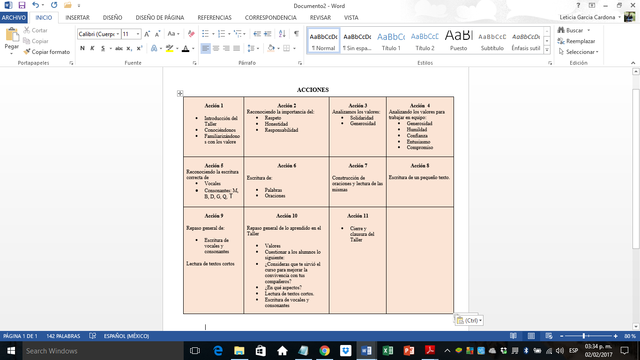Decrease paragraph indent
The width and height of the screenshot is (640, 360).
pyautogui.click(x=257, y=34)
